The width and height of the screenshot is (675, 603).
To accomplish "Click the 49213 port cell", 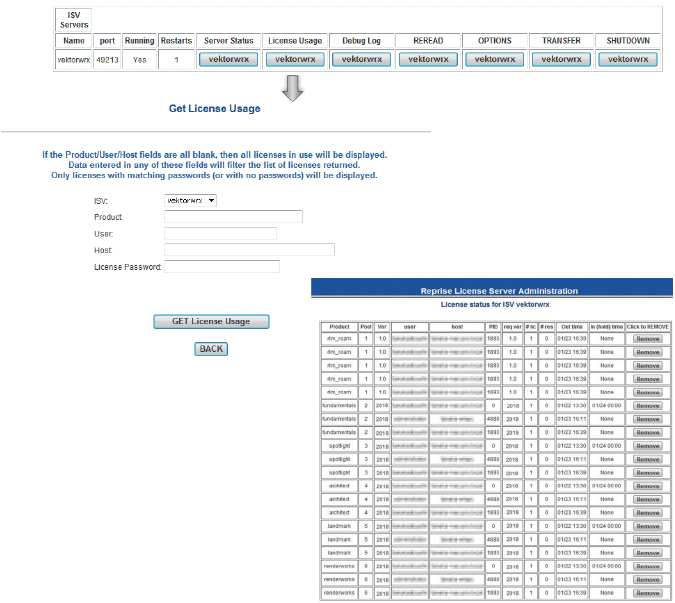I will tap(107, 60).
